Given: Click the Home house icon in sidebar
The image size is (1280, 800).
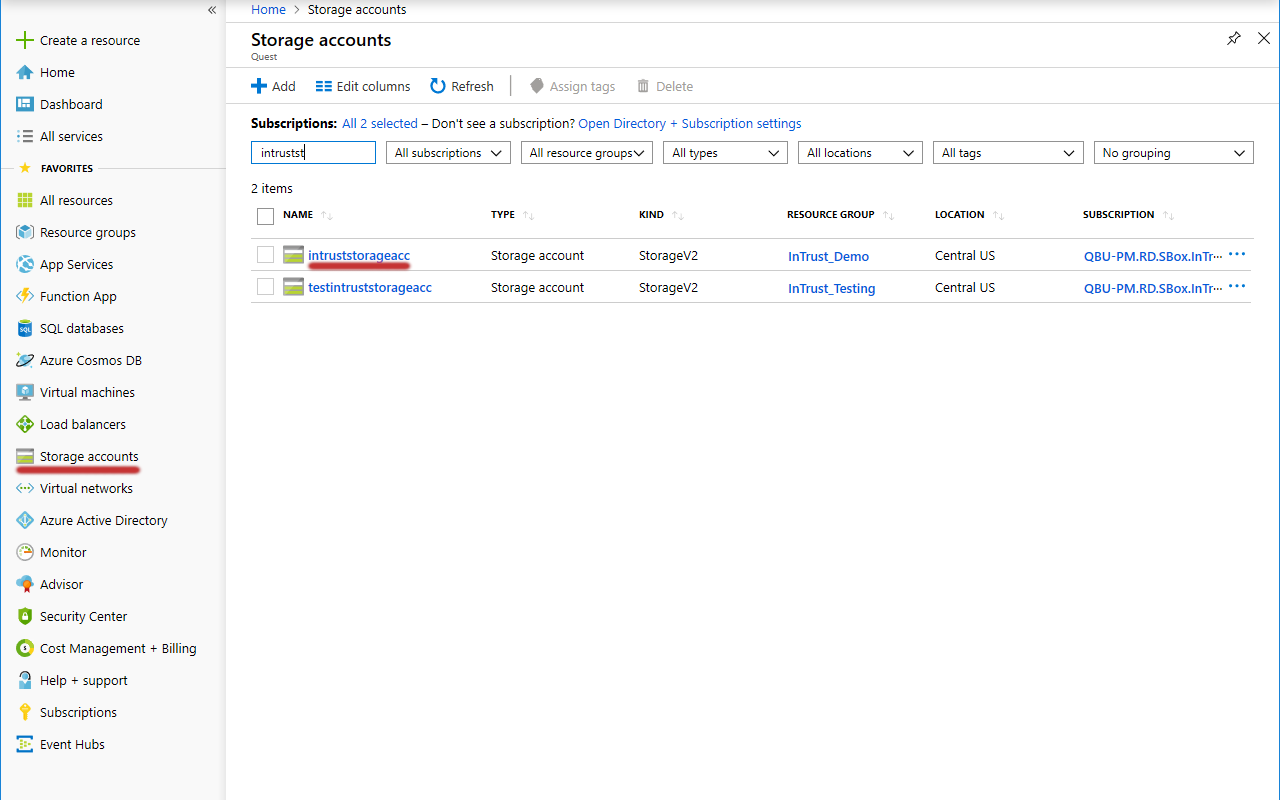Looking at the screenshot, I should point(25,73).
